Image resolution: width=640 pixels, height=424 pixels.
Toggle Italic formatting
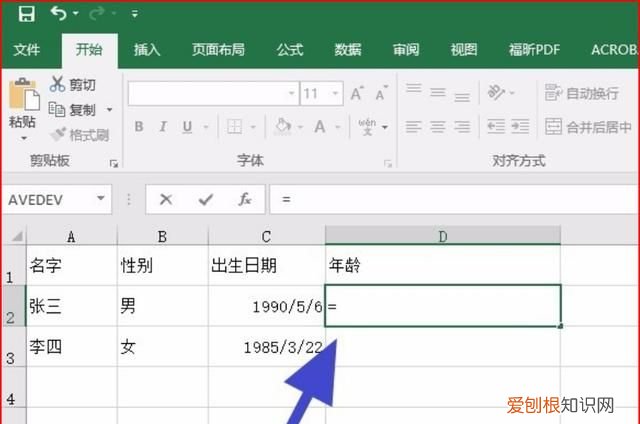tap(163, 127)
